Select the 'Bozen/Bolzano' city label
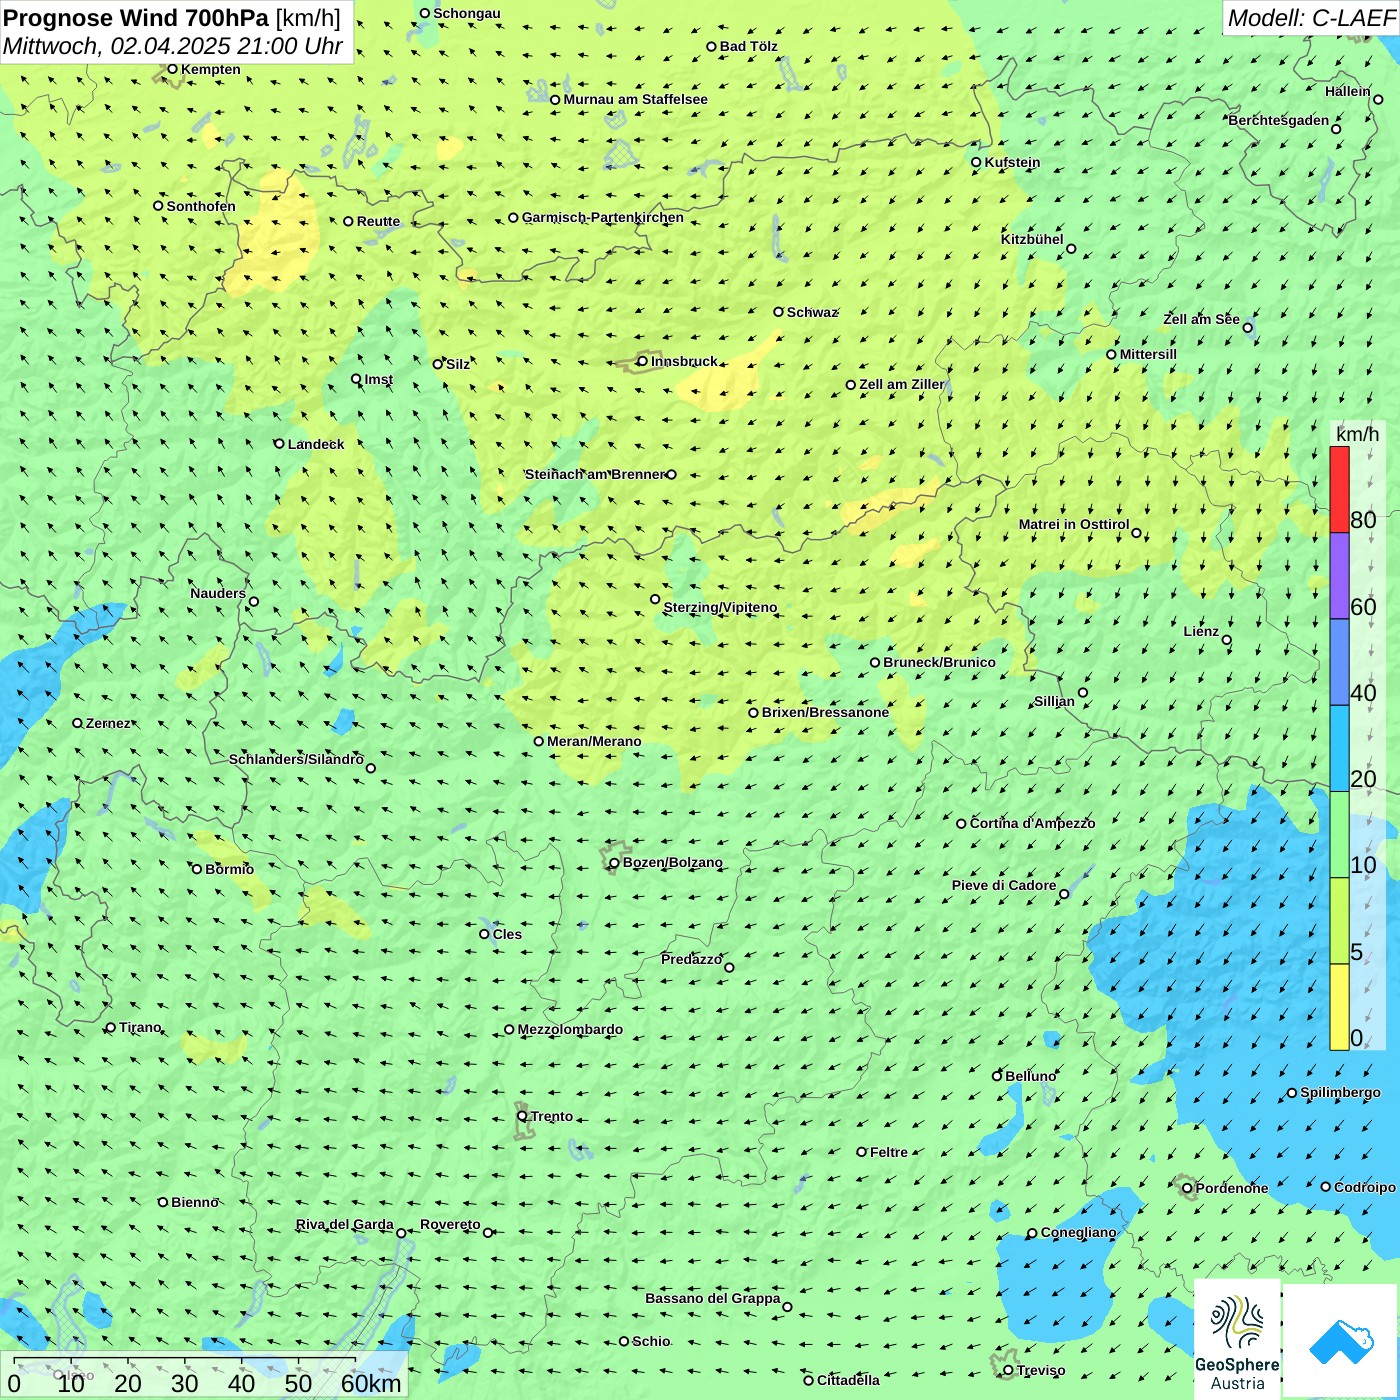The height and width of the screenshot is (1400, 1400). pyautogui.click(x=673, y=862)
